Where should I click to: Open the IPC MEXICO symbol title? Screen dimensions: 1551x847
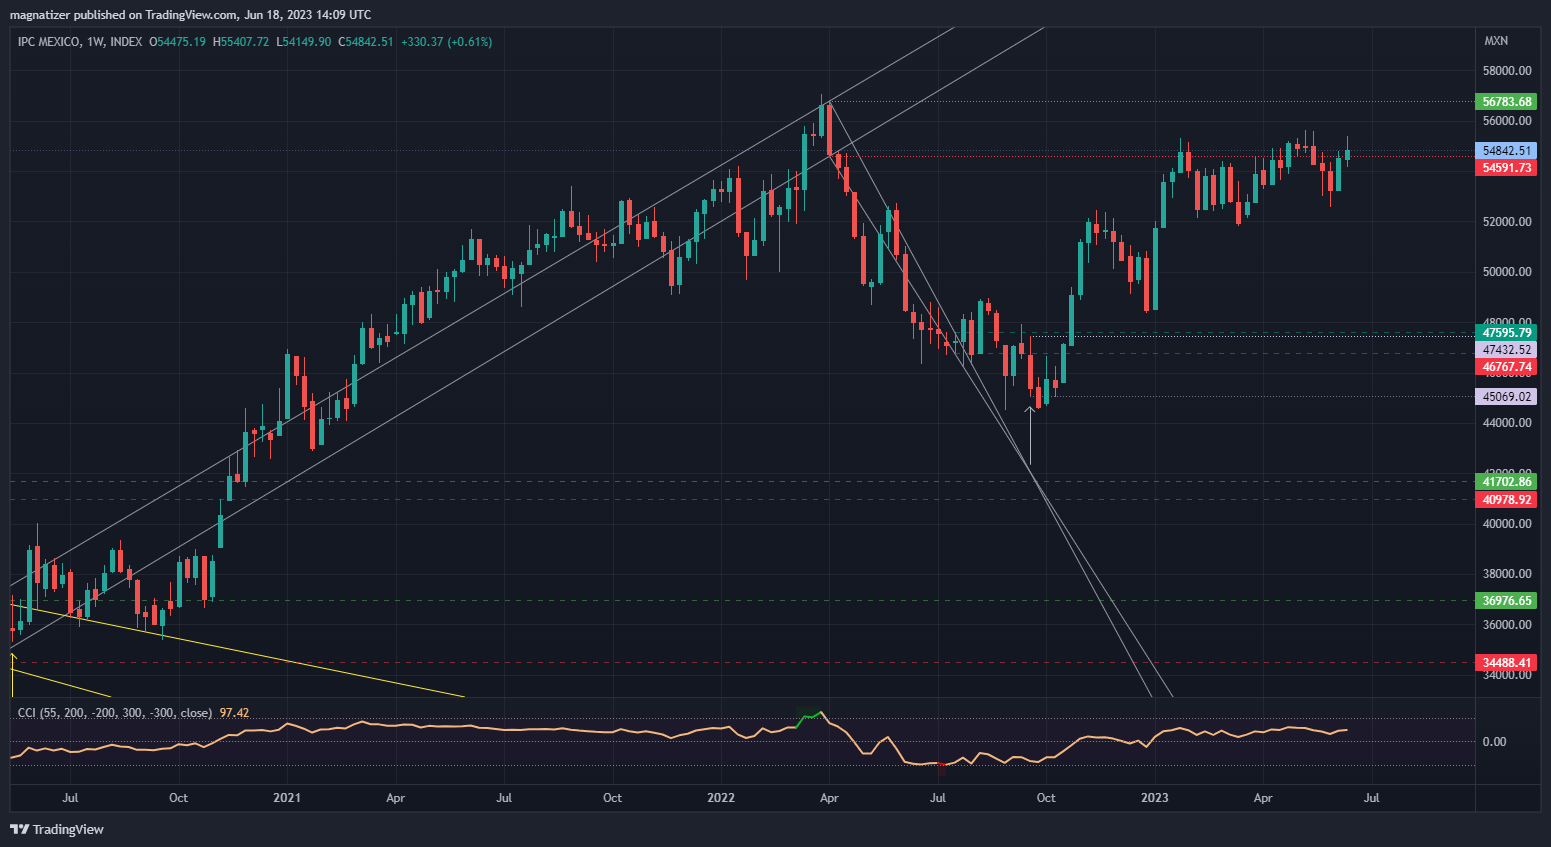(49, 42)
